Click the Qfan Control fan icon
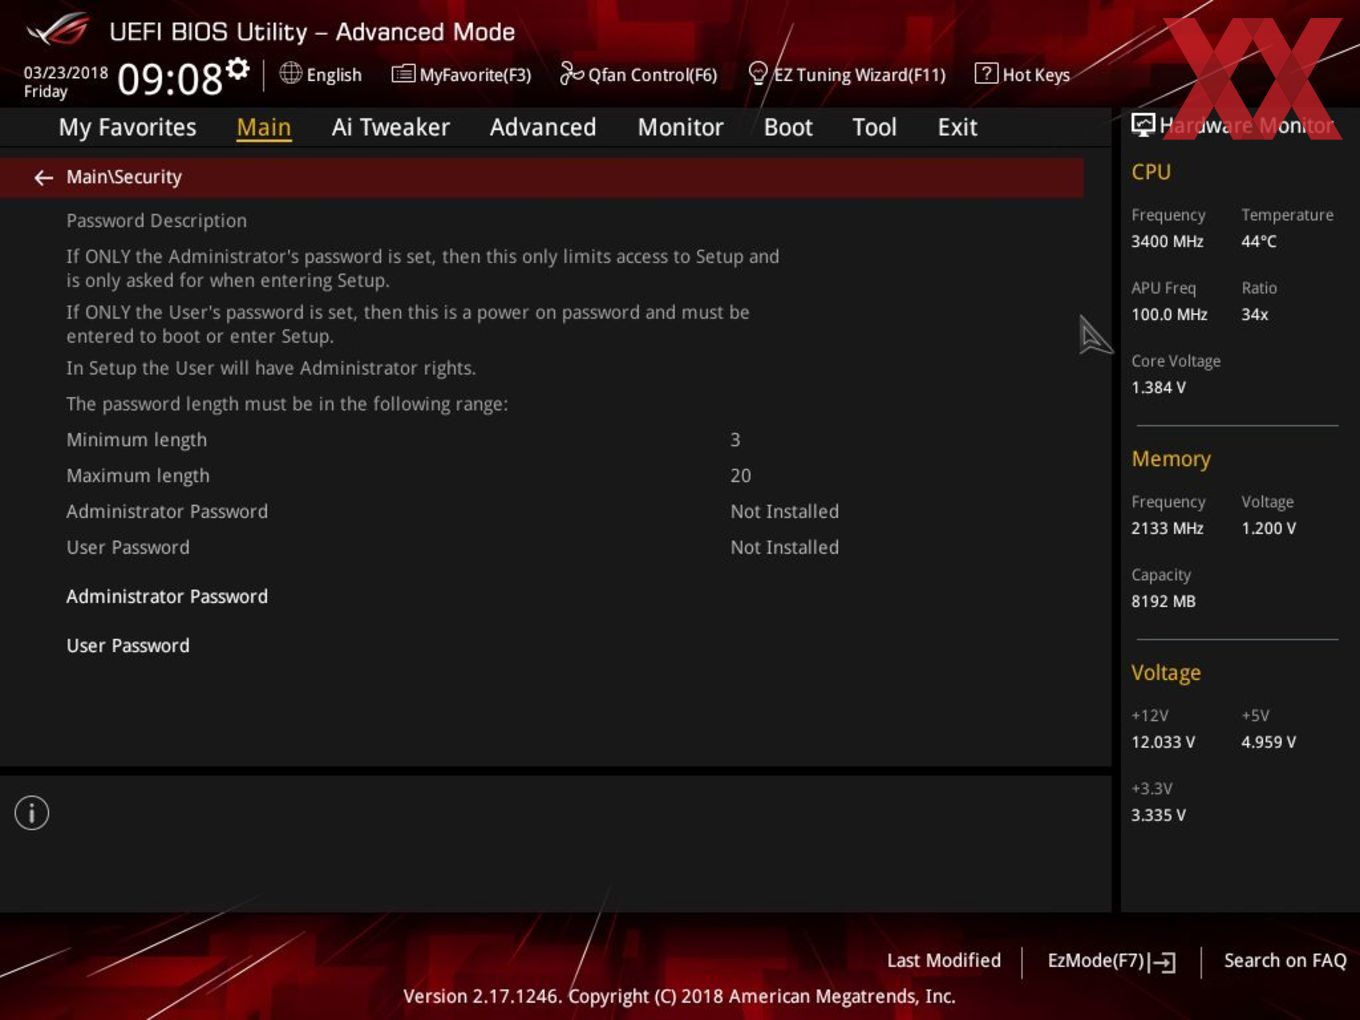 coord(571,73)
